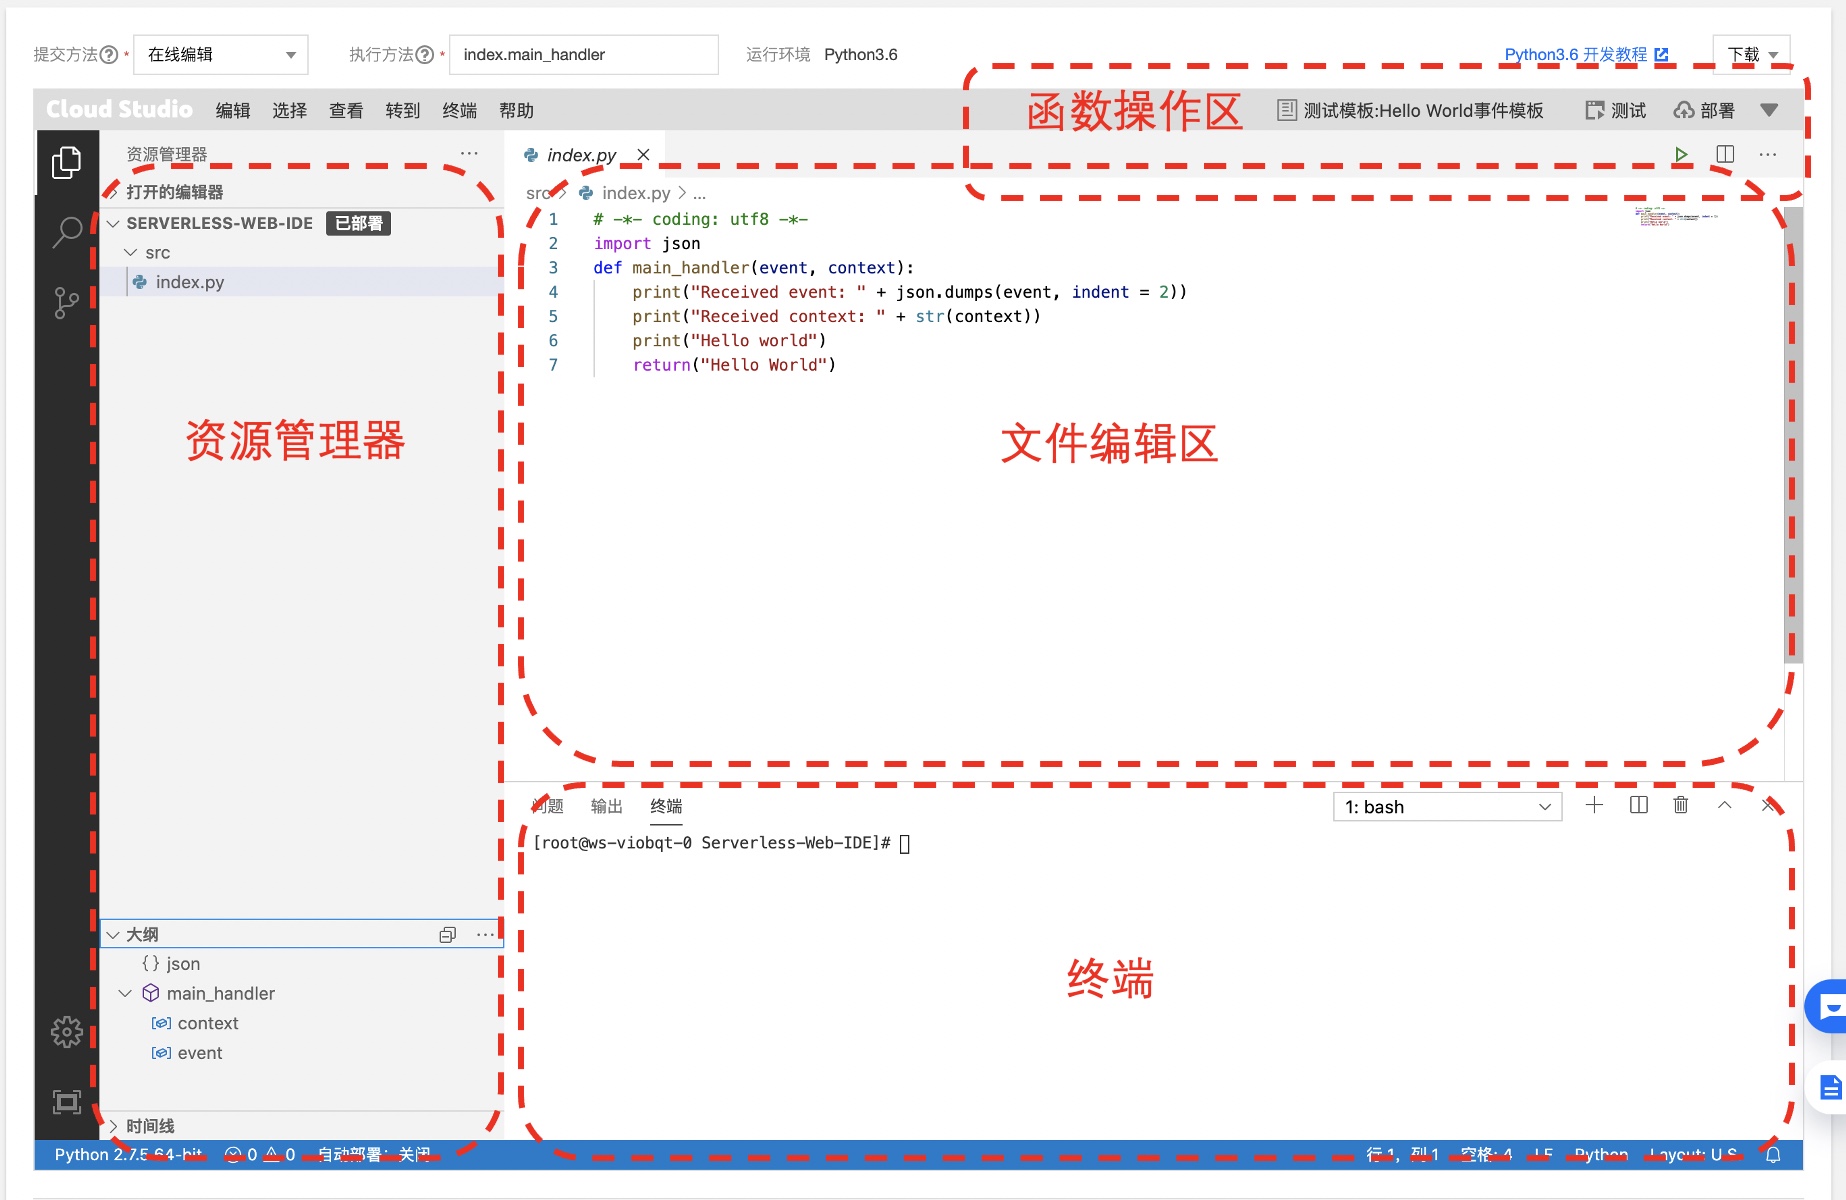Open the Search magnifier in activity bar
The image size is (1846, 1200).
(66, 232)
